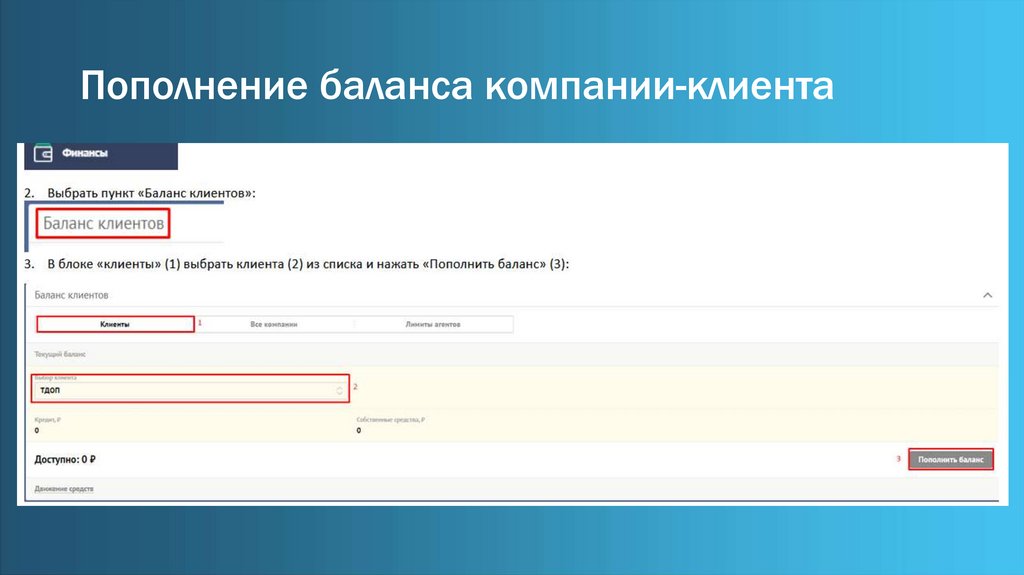Screen dimensions: 1024x575
Task: Switch to the Клиенты tab
Action: click(x=116, y=324)
